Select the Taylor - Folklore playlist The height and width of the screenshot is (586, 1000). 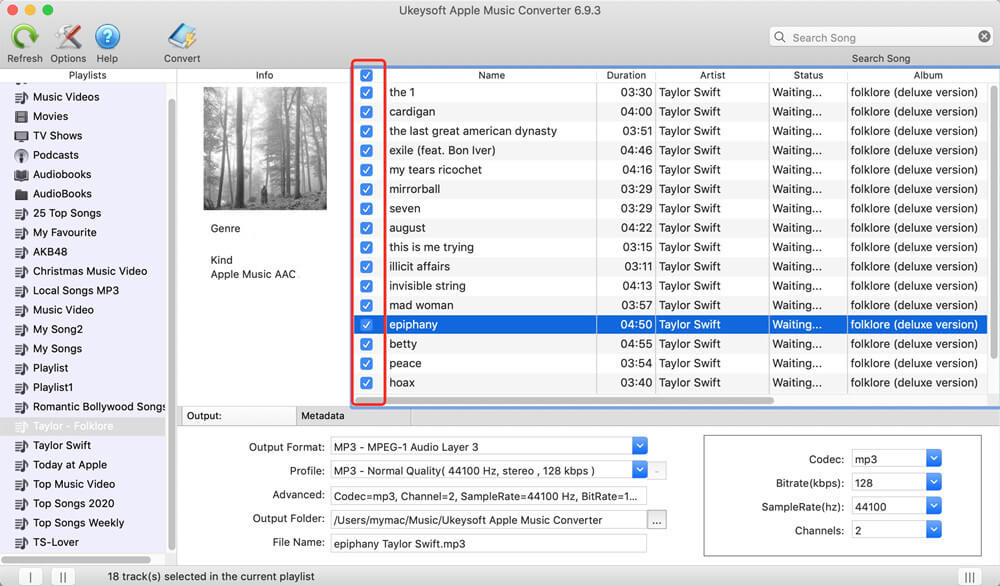tap(83, 426)
